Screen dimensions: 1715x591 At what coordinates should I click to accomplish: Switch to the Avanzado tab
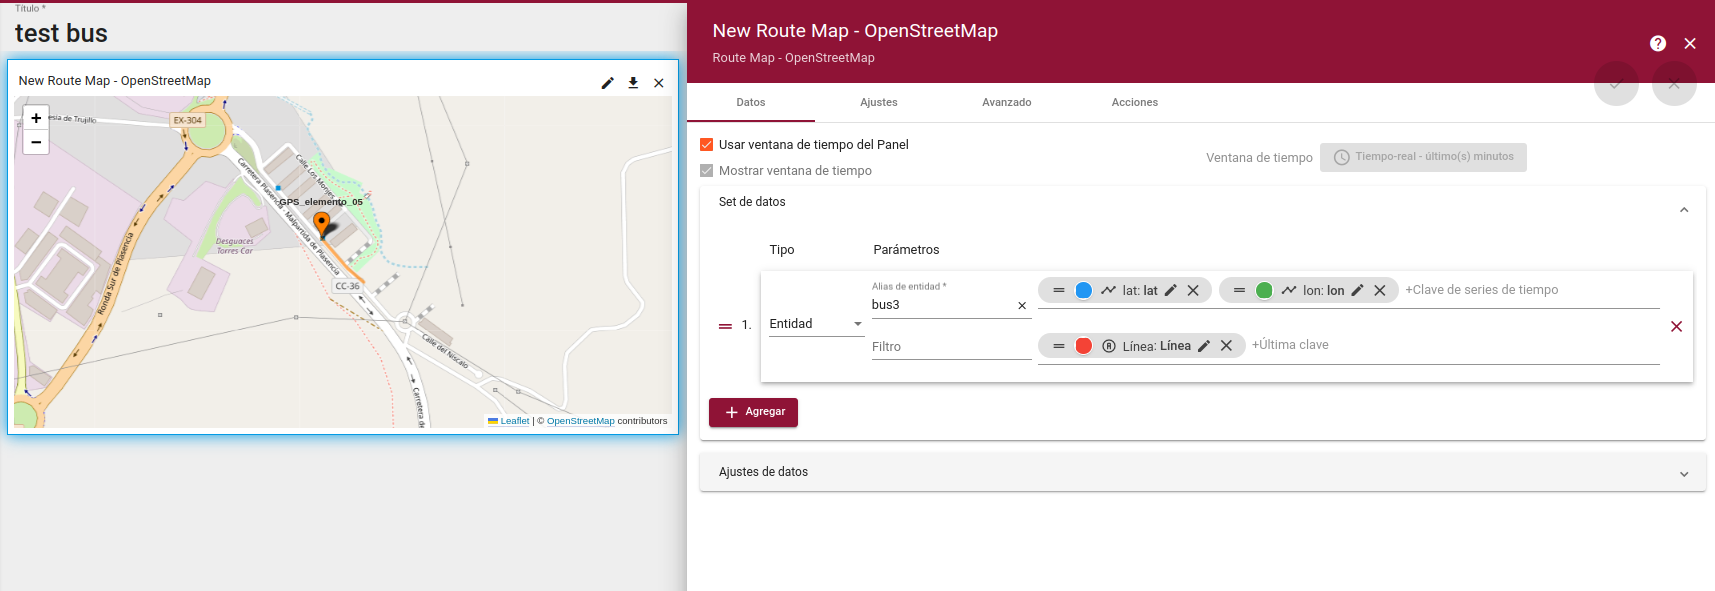1007,102
